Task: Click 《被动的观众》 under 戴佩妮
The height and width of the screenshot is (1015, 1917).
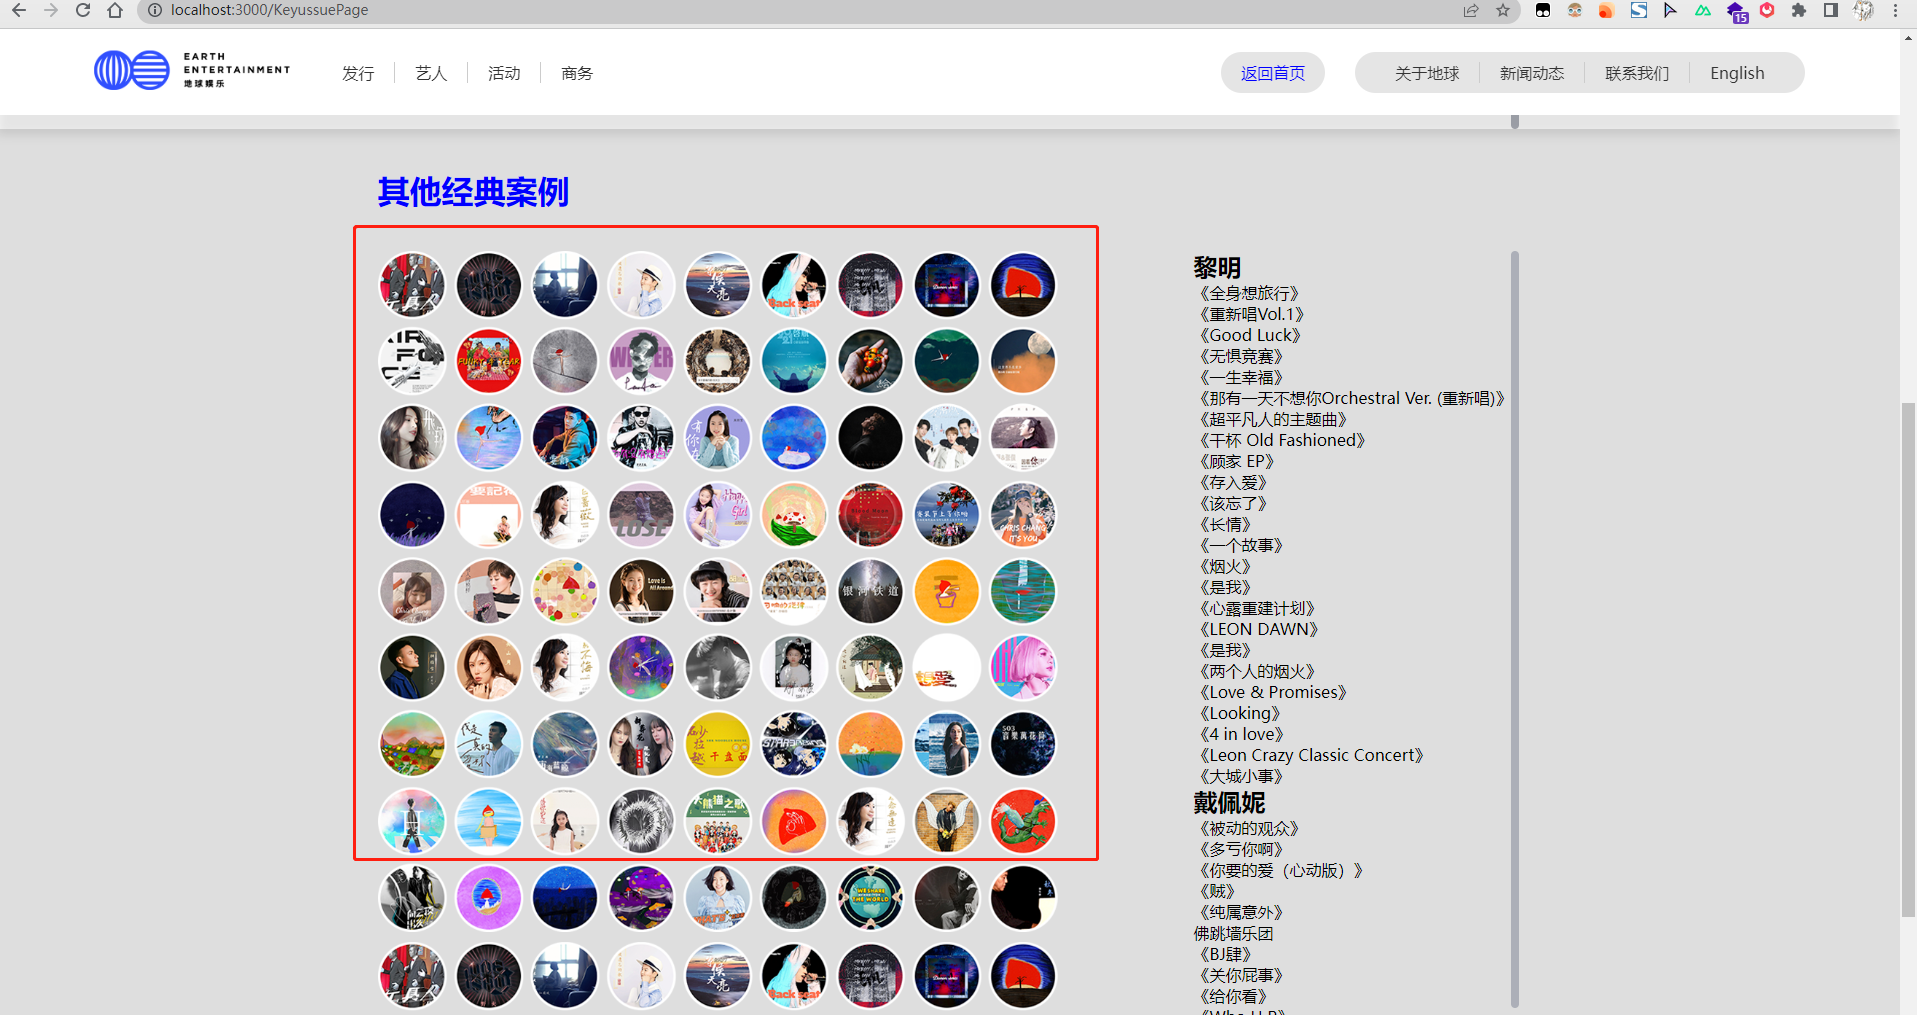Action: (1249, 828)
